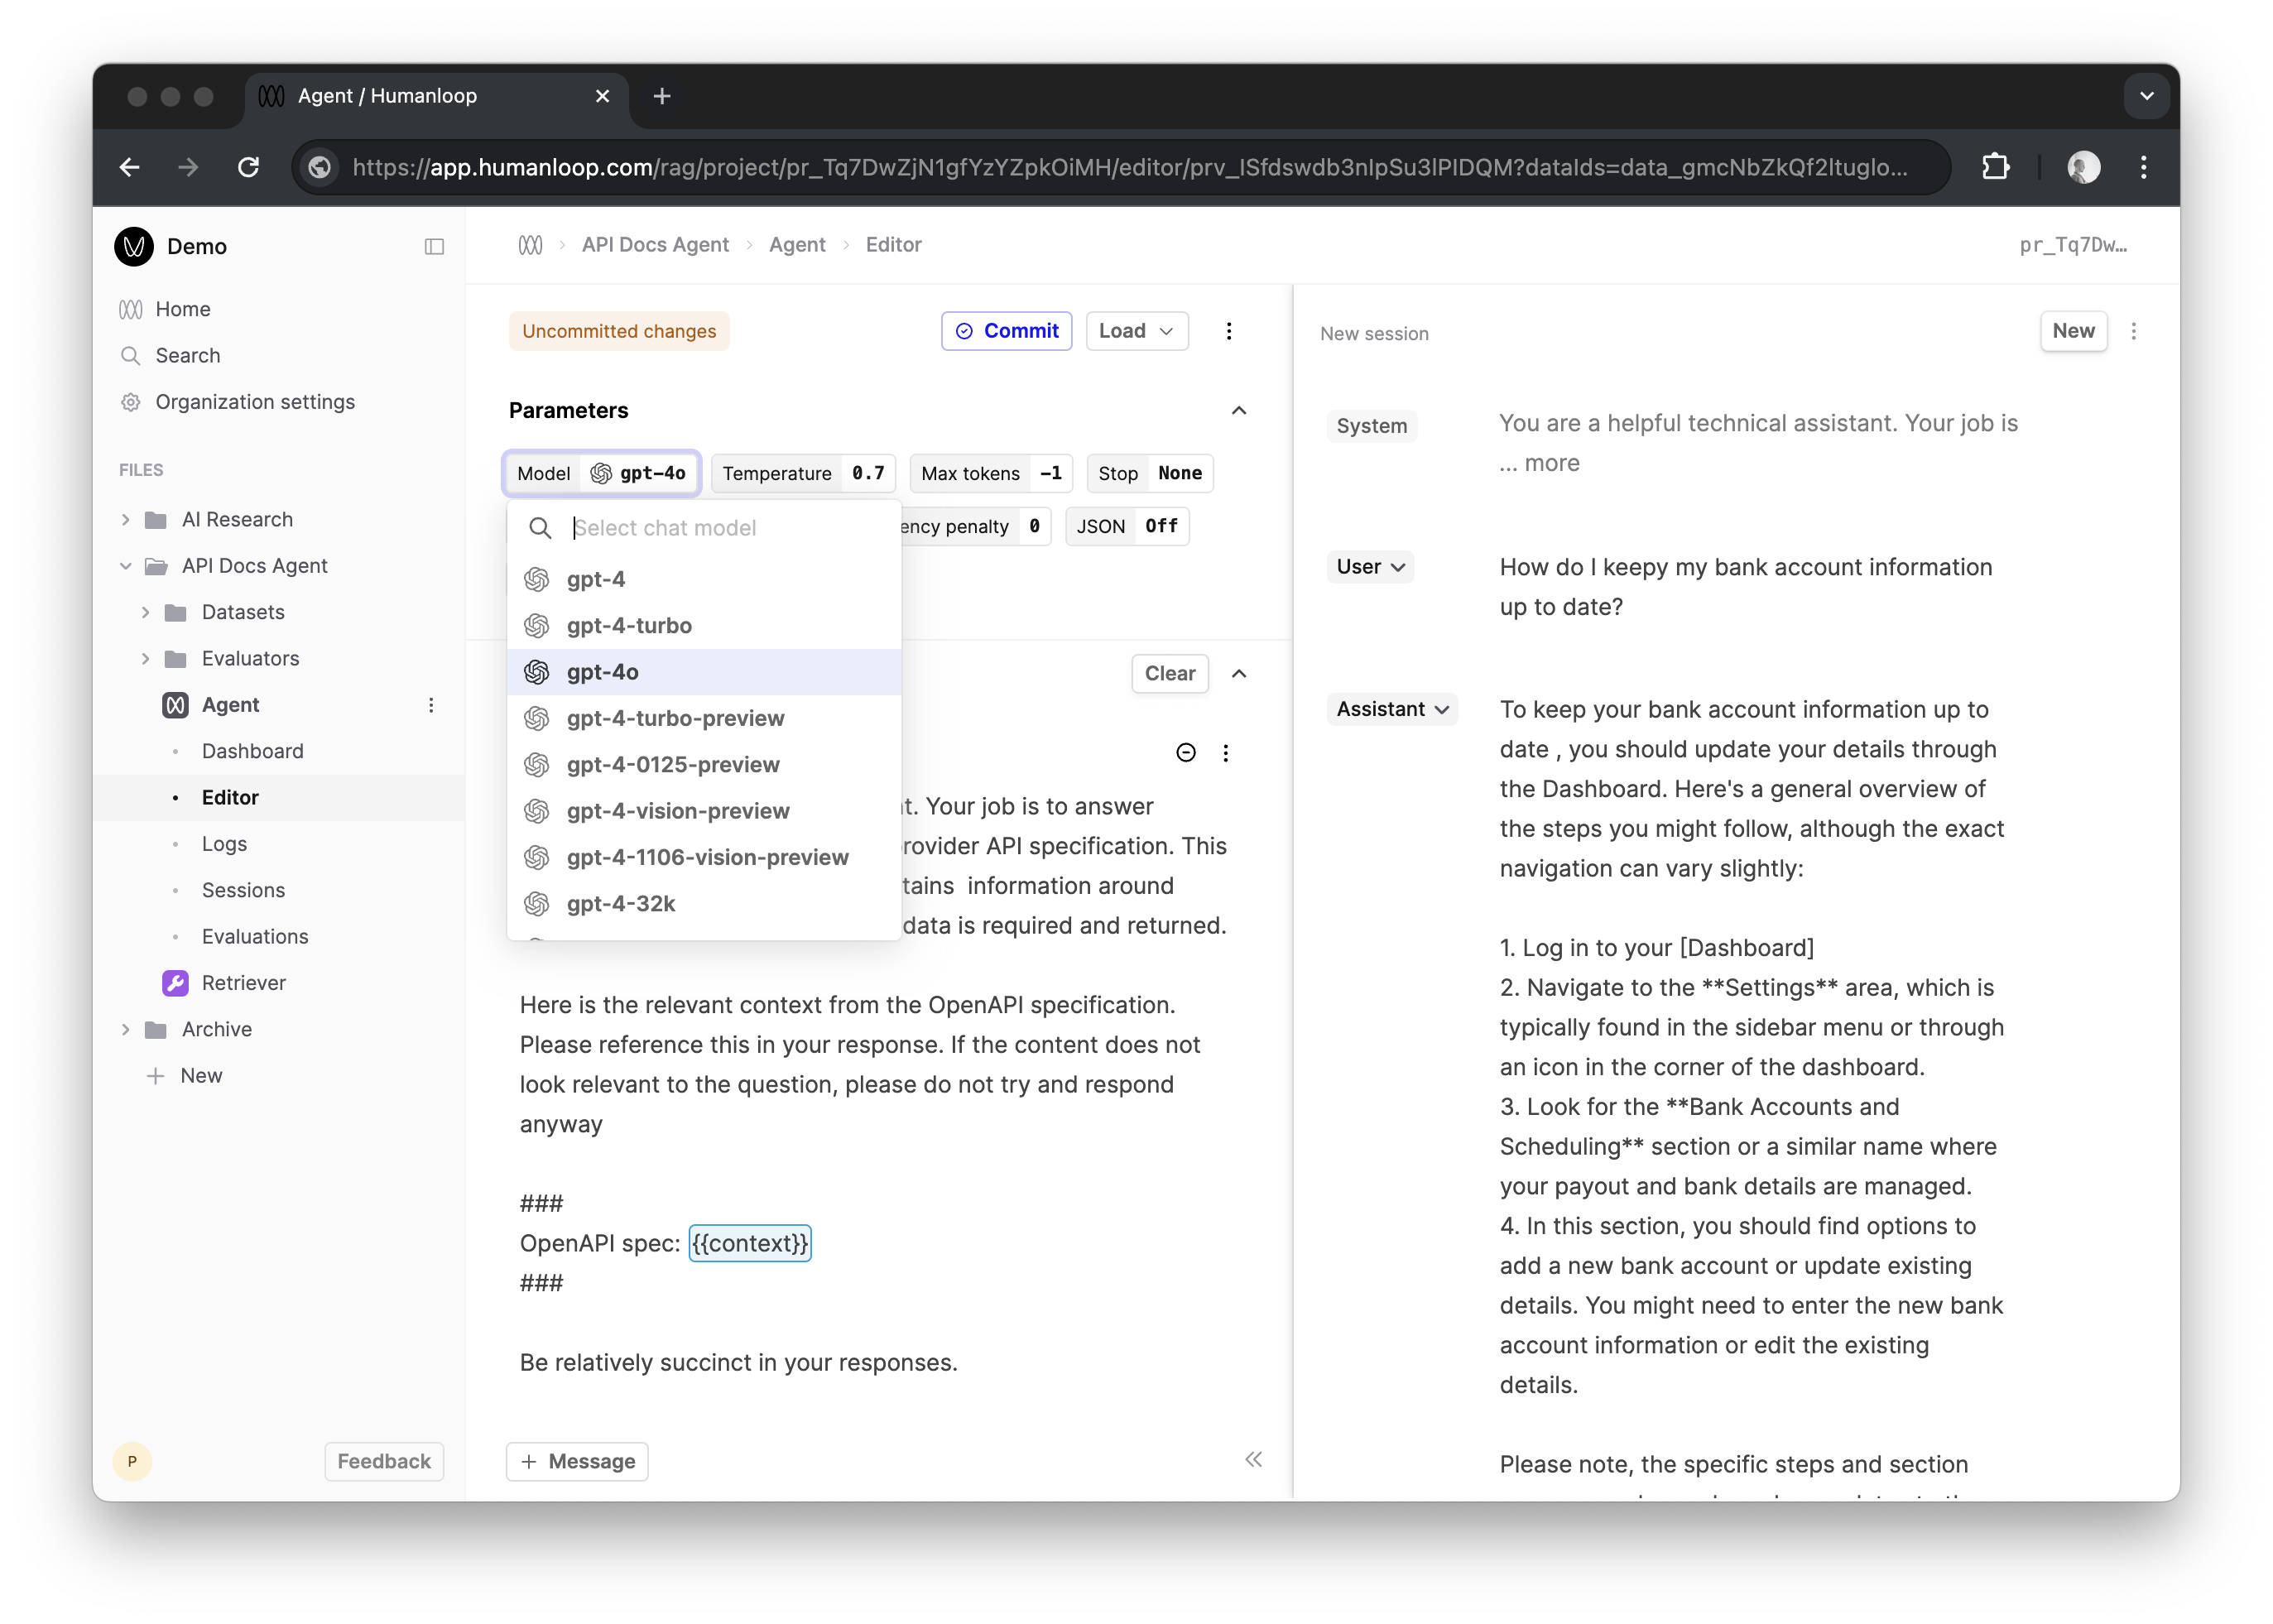
Task: Collapse the Parameters section
Action: 1238,411
